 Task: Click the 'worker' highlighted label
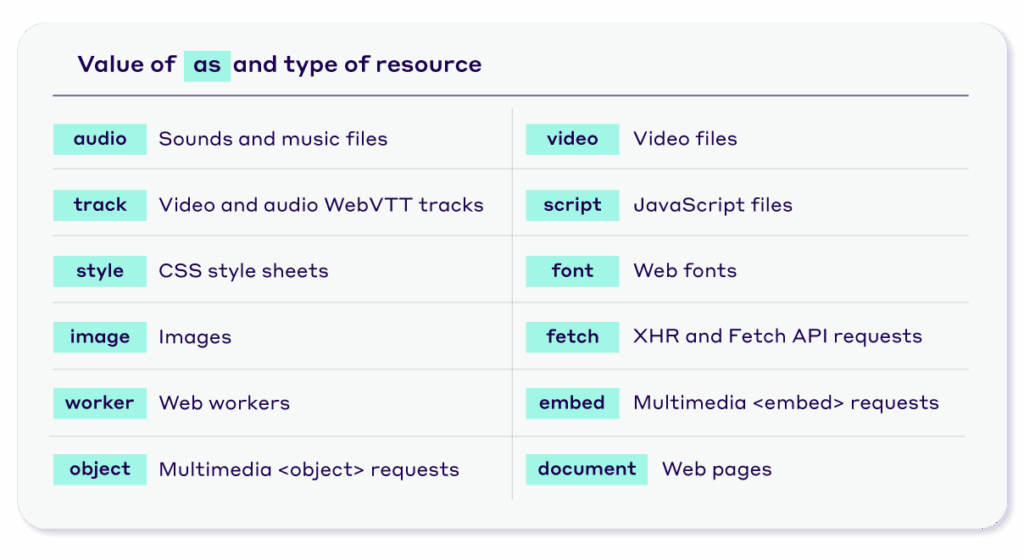pyautogui.click(x=100, y=403)
